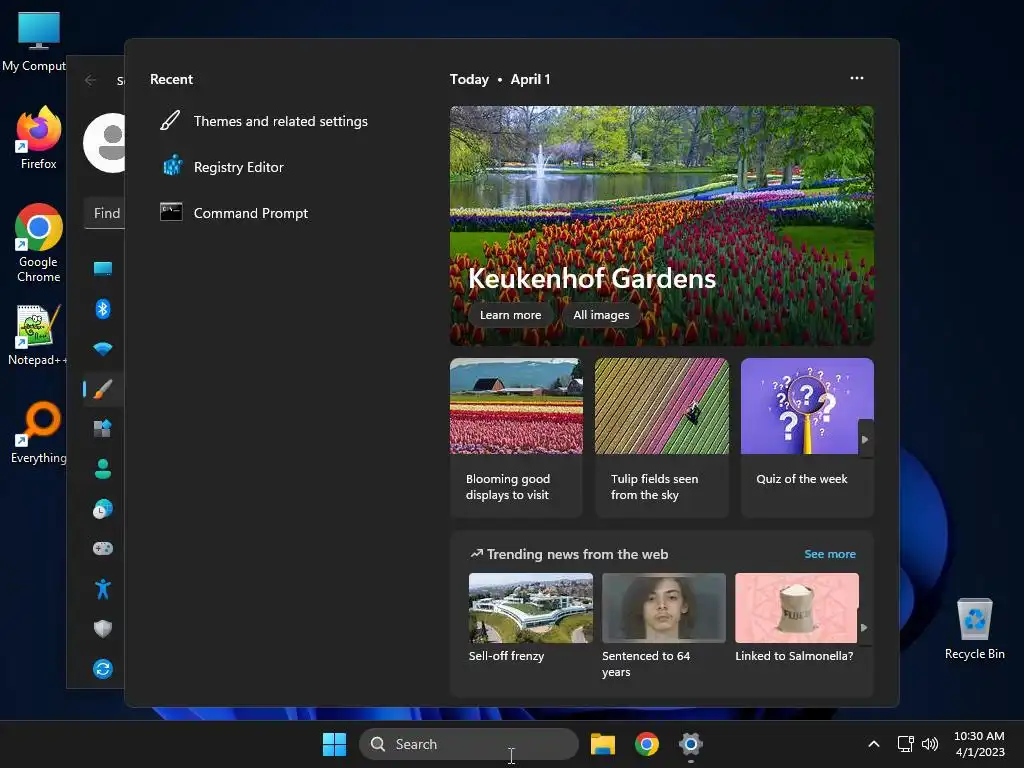Select Privacy shield icon in Settings sidebar
This screenshot has width=1024, height=768.
tap(103, 629)
